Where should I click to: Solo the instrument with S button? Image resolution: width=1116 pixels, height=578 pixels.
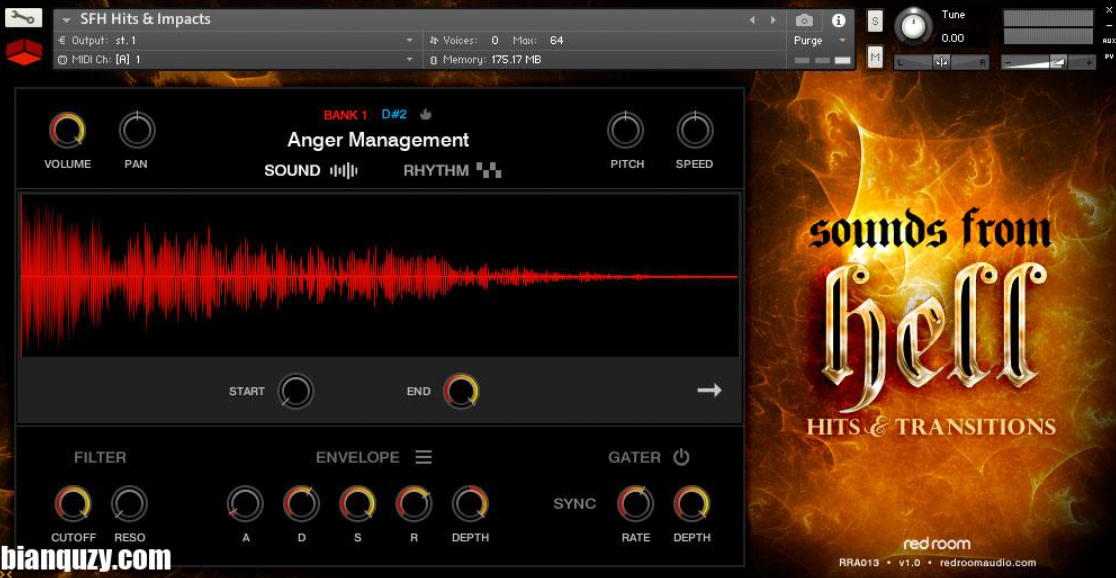875,22
